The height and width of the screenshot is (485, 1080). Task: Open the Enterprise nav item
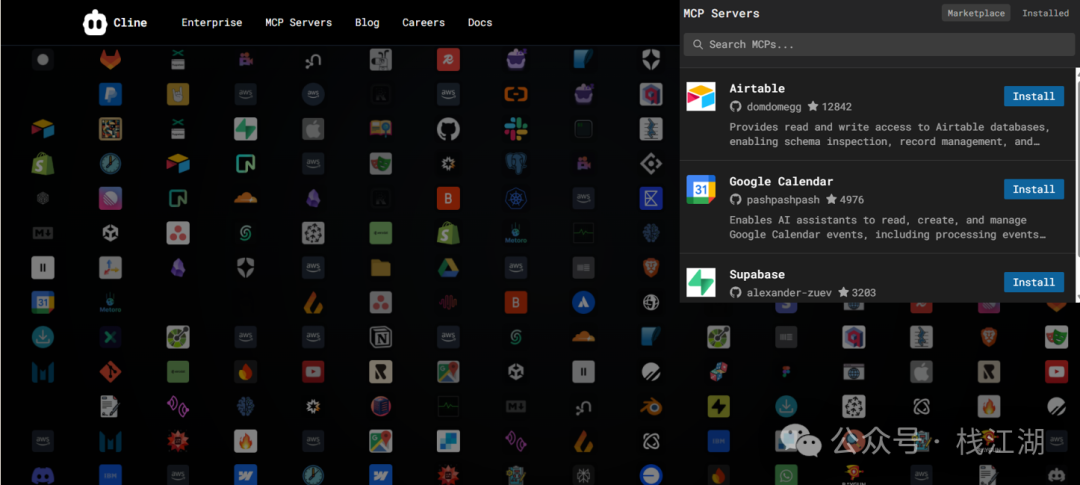tap(211, 23)
